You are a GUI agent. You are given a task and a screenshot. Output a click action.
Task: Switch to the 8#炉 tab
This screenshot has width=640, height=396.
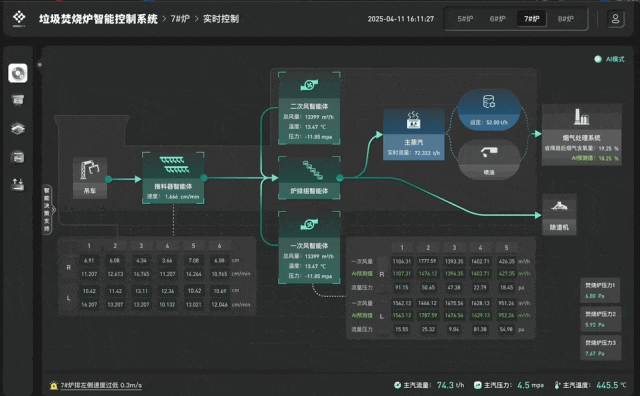pos(565,19)
